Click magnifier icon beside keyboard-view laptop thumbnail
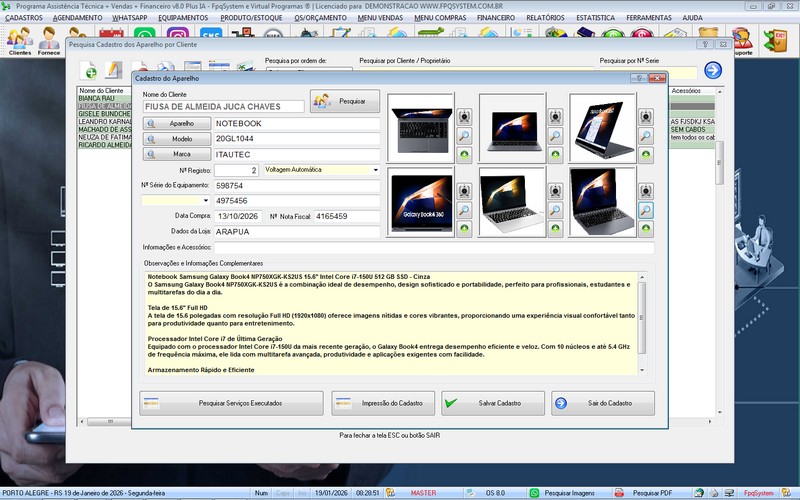Screen dimensions: 800x500 (x=464, y=136)
